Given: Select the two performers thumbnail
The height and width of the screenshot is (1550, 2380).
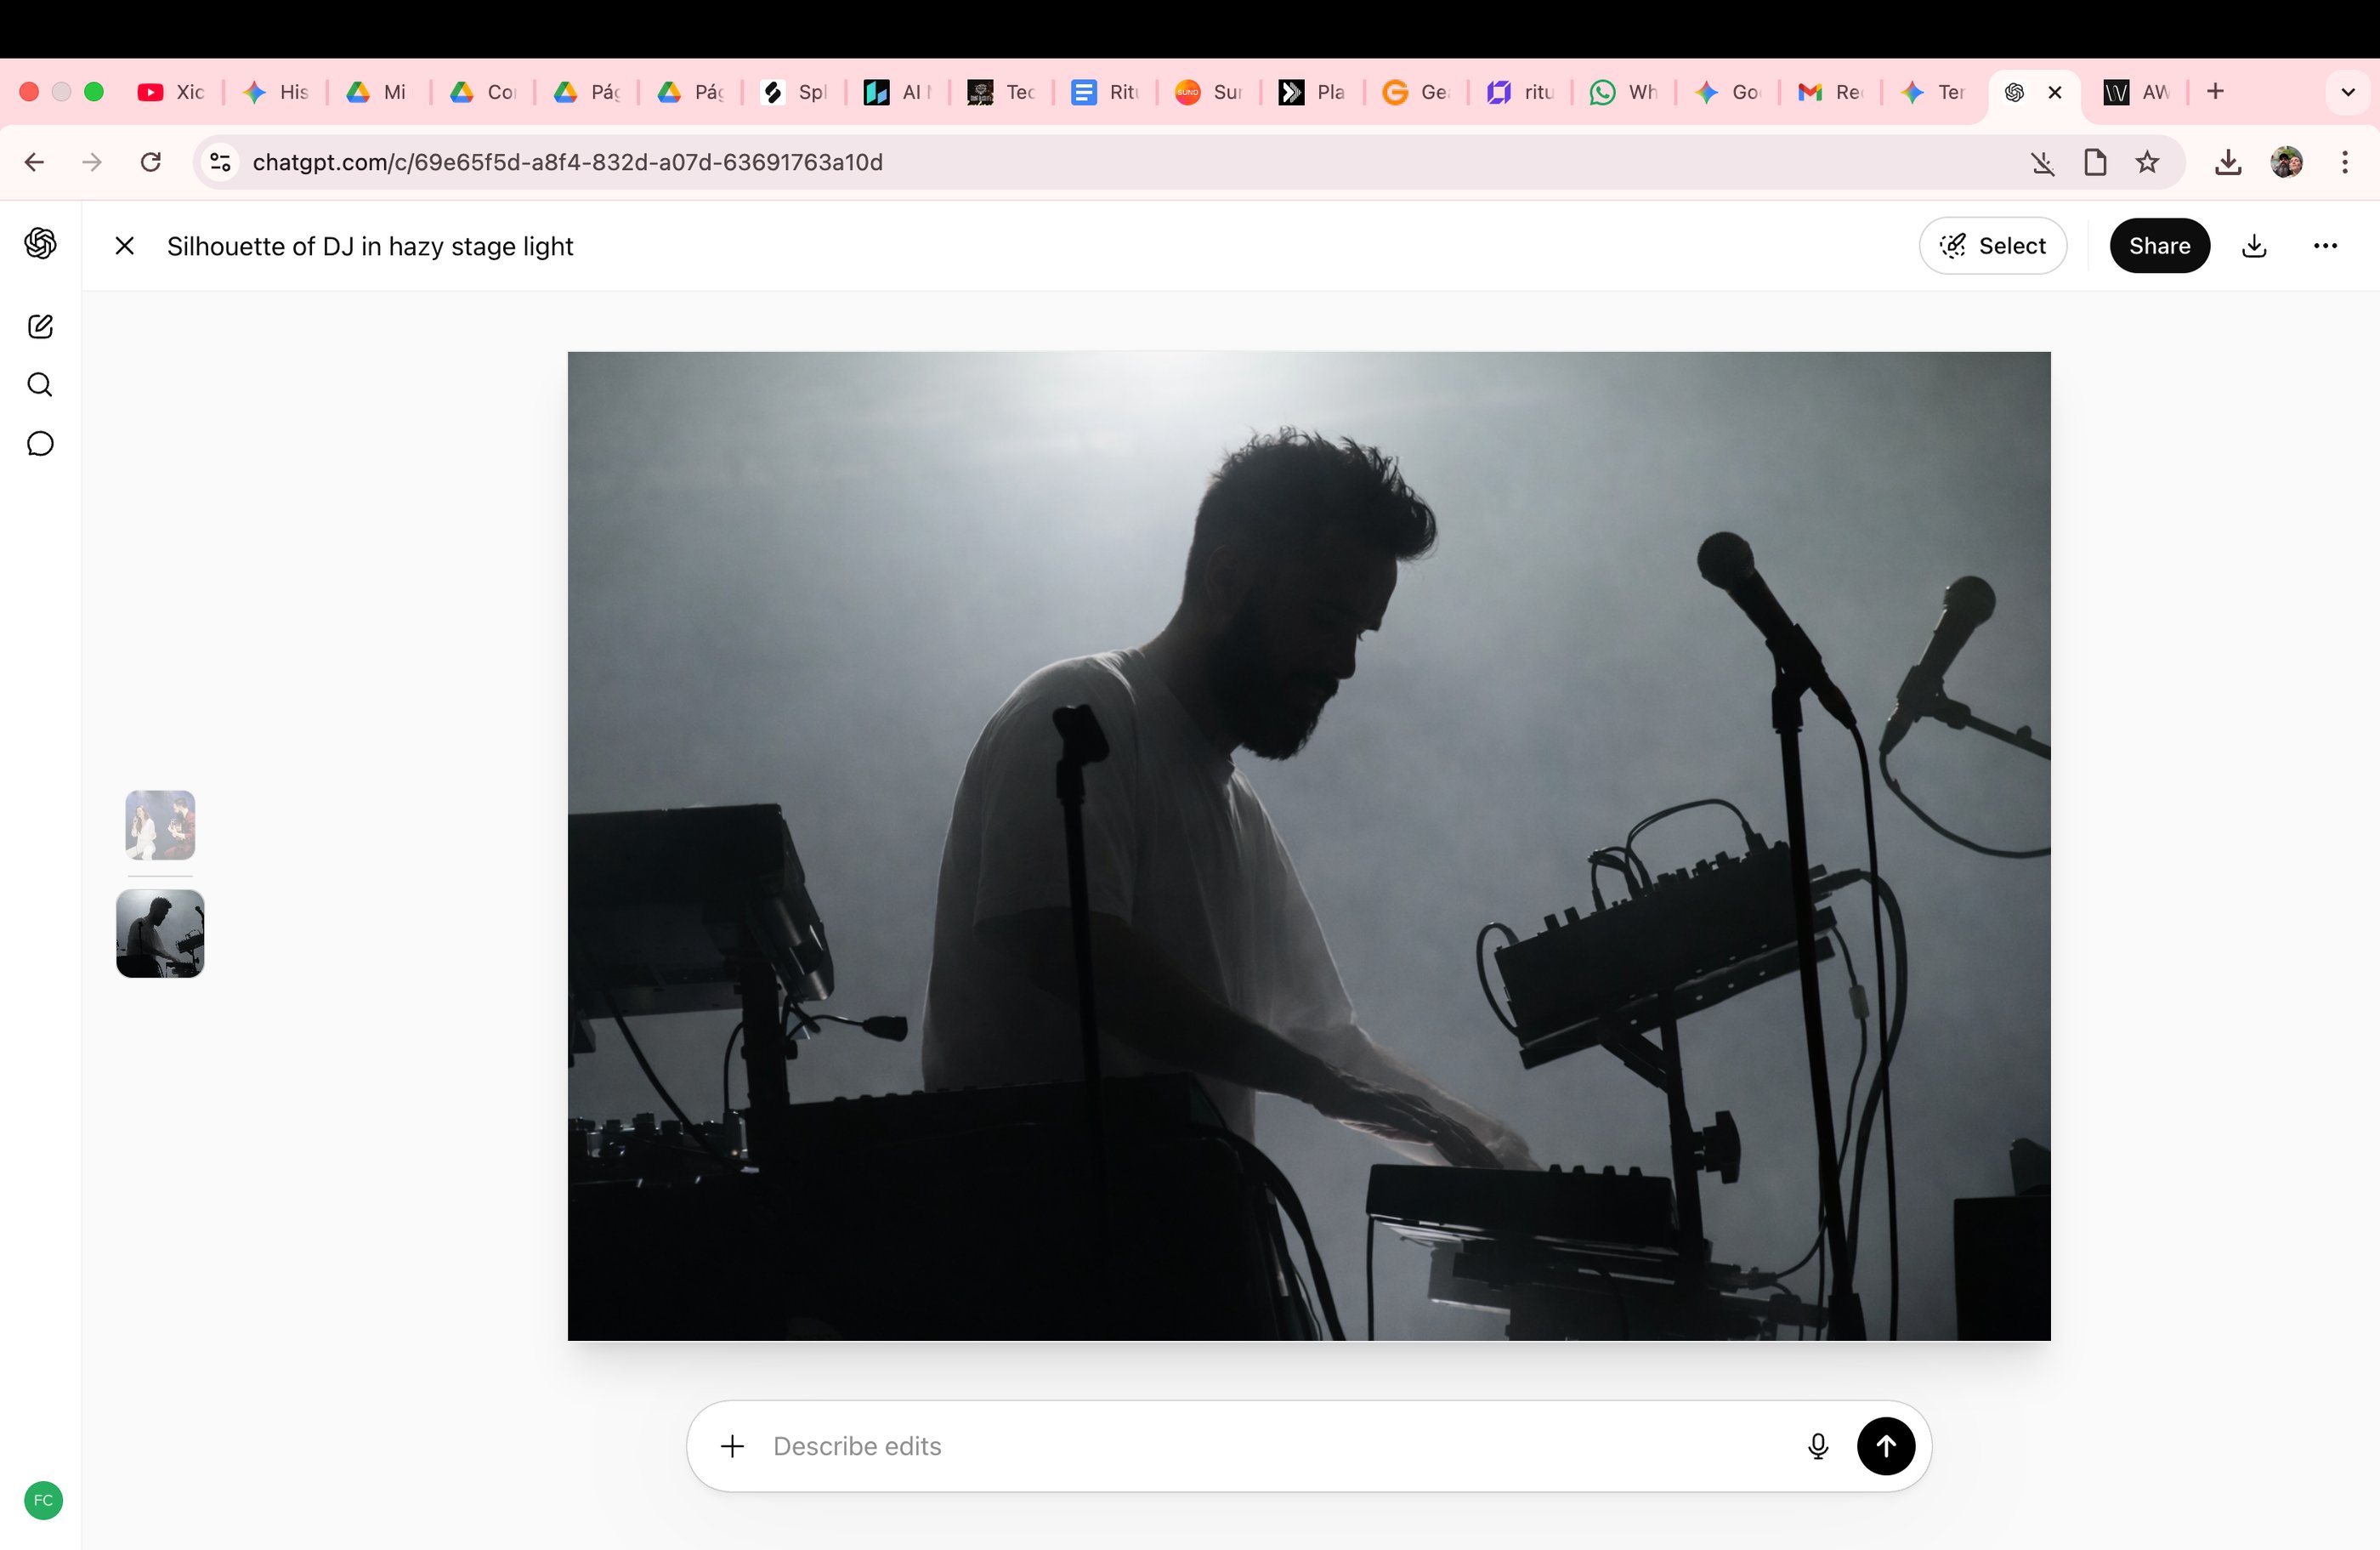Looking at the screenshot, I should (x=160, y=825).
